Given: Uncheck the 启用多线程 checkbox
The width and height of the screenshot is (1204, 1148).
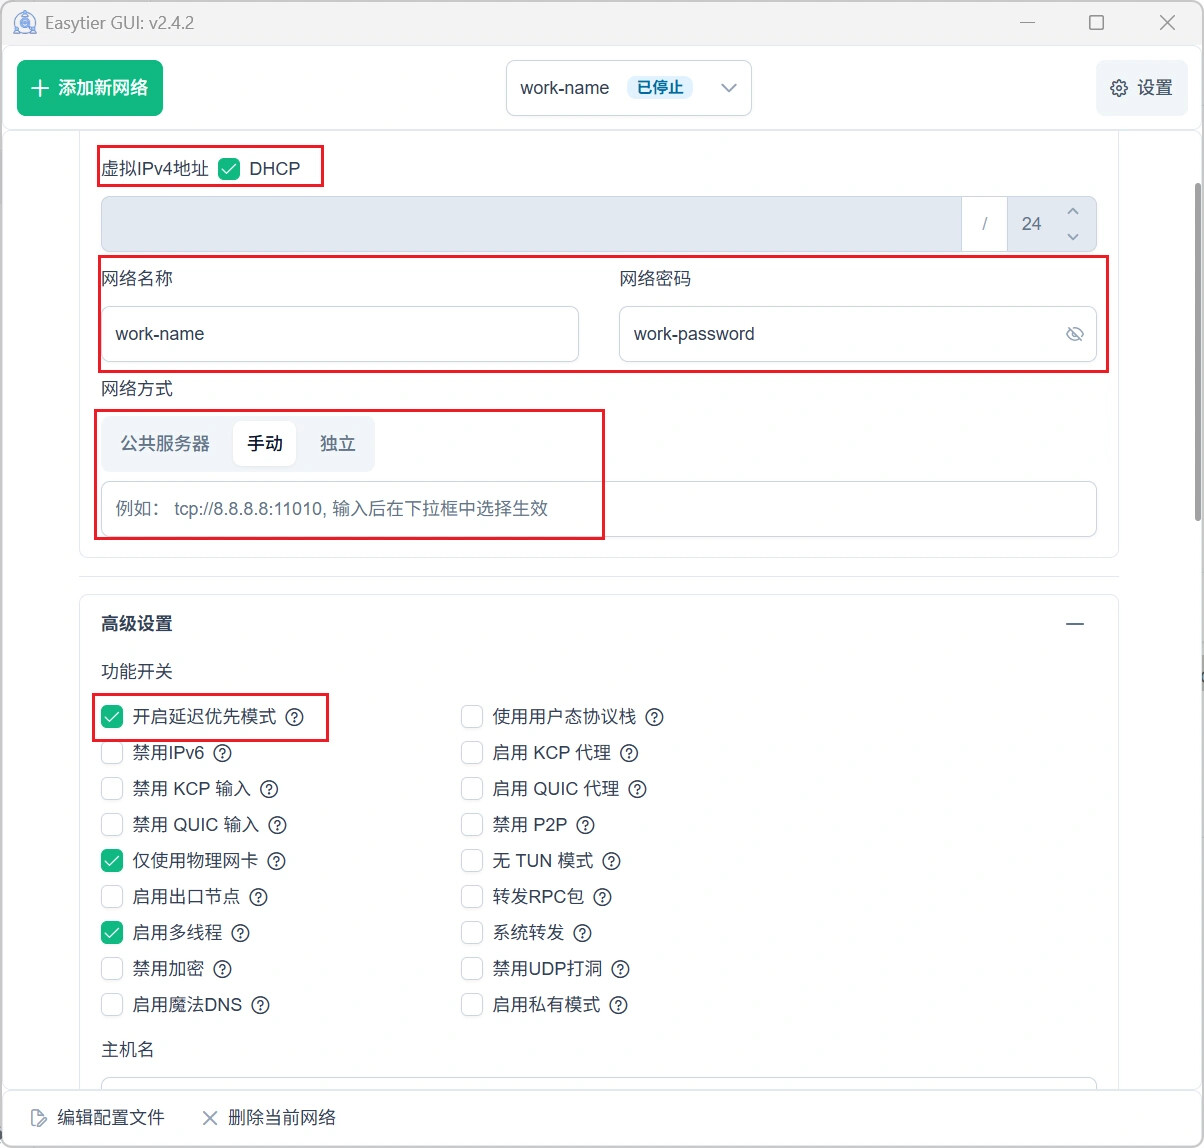Looking at the screenshot, I should pyautogui.click(x=112, y=933).
